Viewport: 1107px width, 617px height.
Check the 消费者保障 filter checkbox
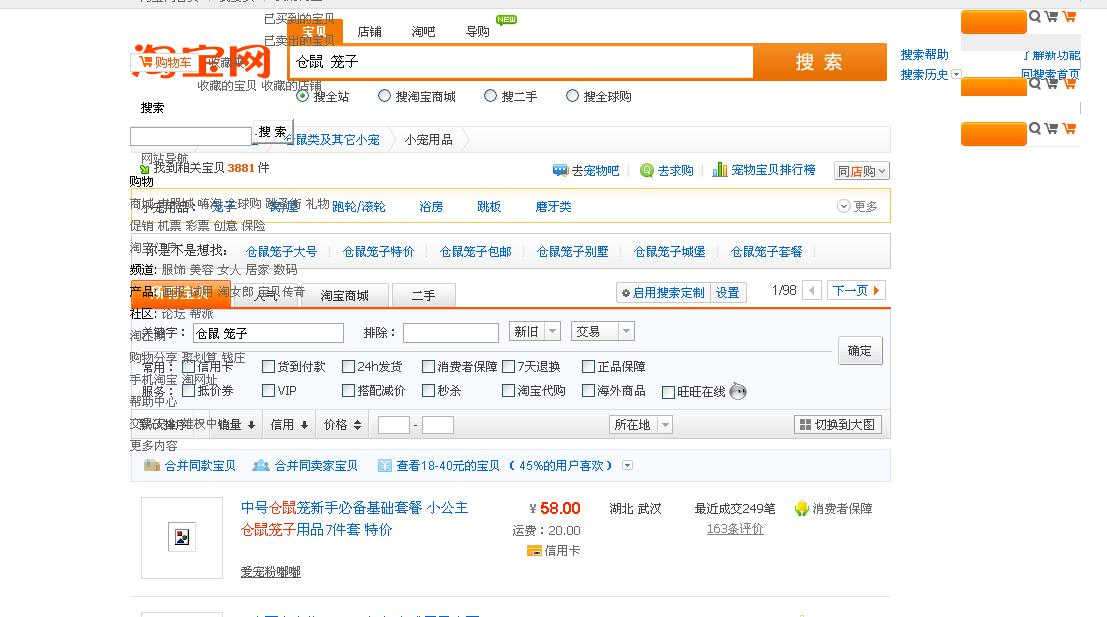(x=428, y=366)
